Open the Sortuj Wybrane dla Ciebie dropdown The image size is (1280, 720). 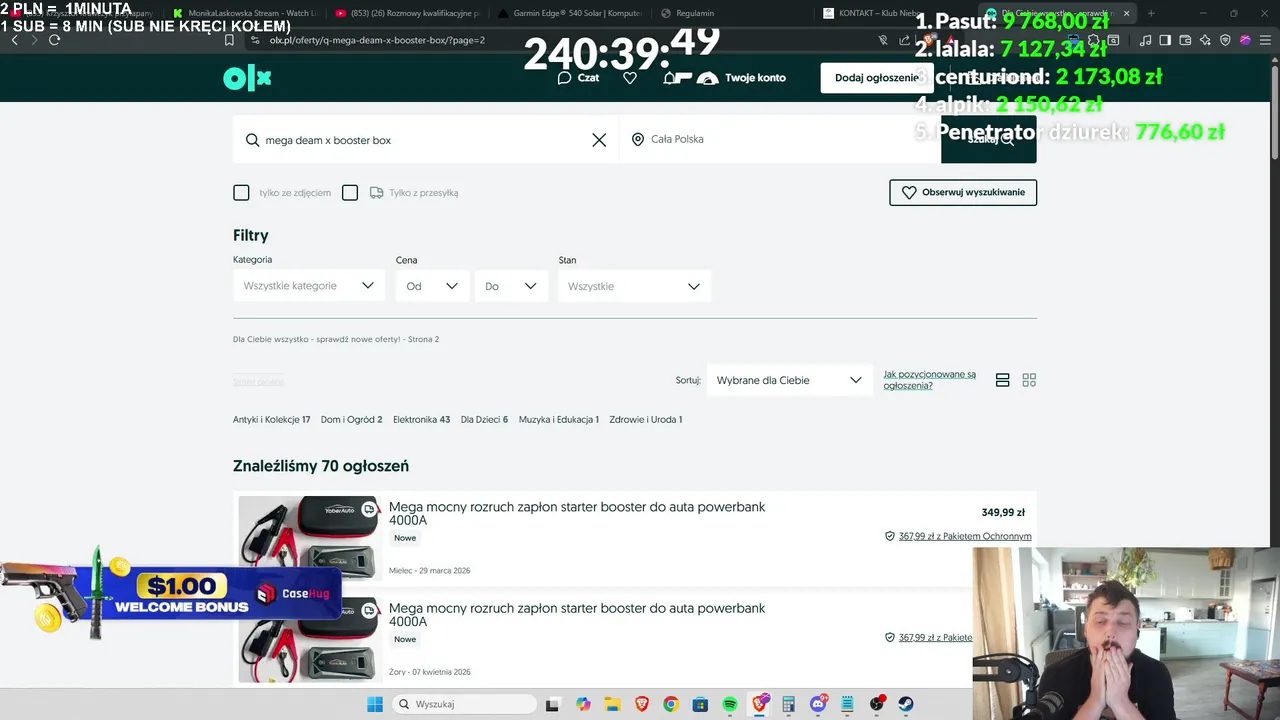(x=789, y=380)
